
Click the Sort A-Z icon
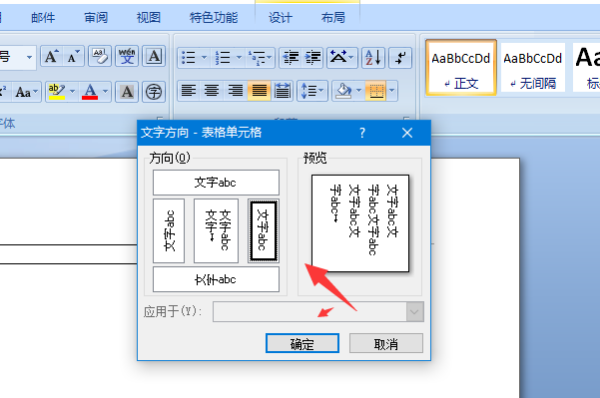tap(373, 58)
